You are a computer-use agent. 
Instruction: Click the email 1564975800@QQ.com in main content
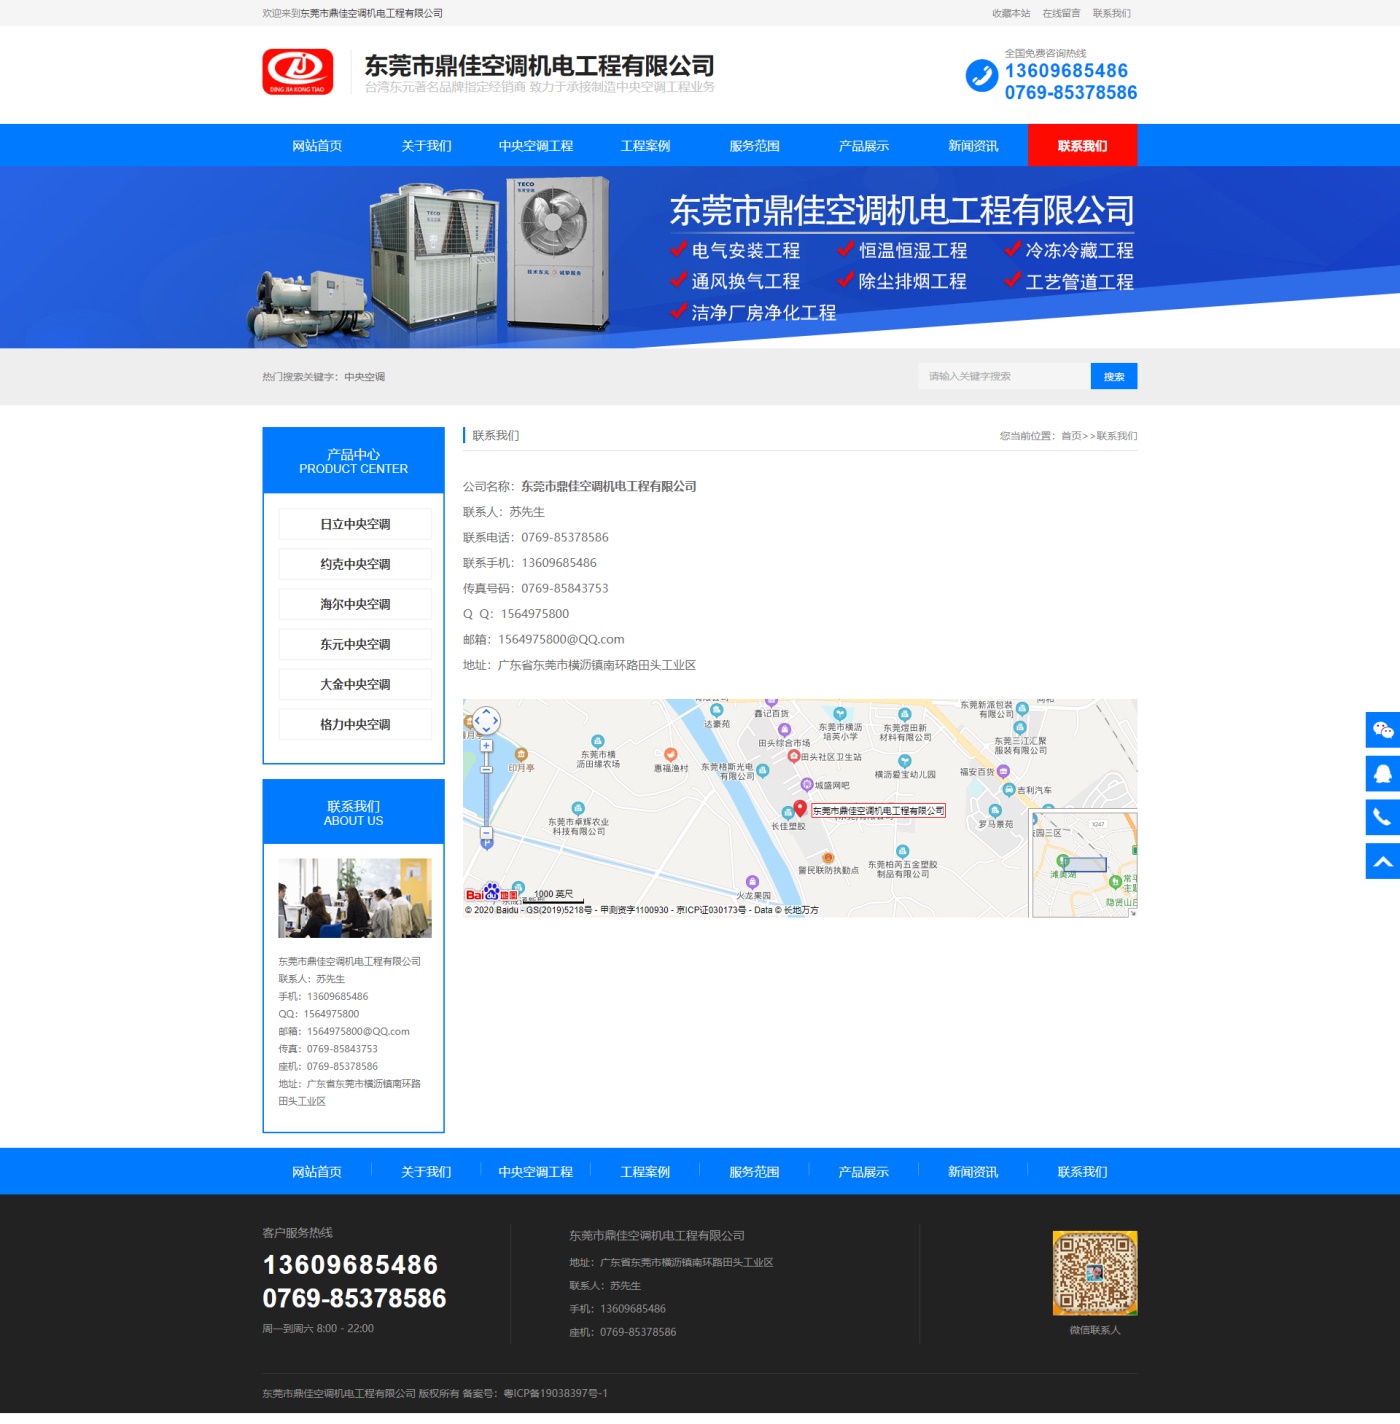(561, 640)
